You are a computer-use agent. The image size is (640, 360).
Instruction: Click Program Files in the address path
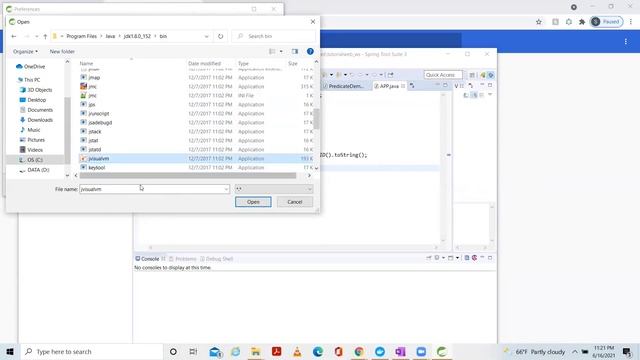point(82,36)
